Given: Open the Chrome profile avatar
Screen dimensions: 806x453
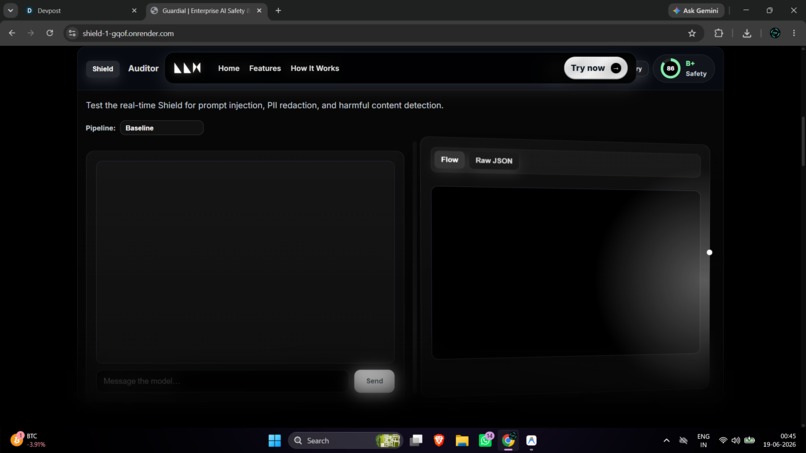Looking at the screenshot, I should point(775,33).
